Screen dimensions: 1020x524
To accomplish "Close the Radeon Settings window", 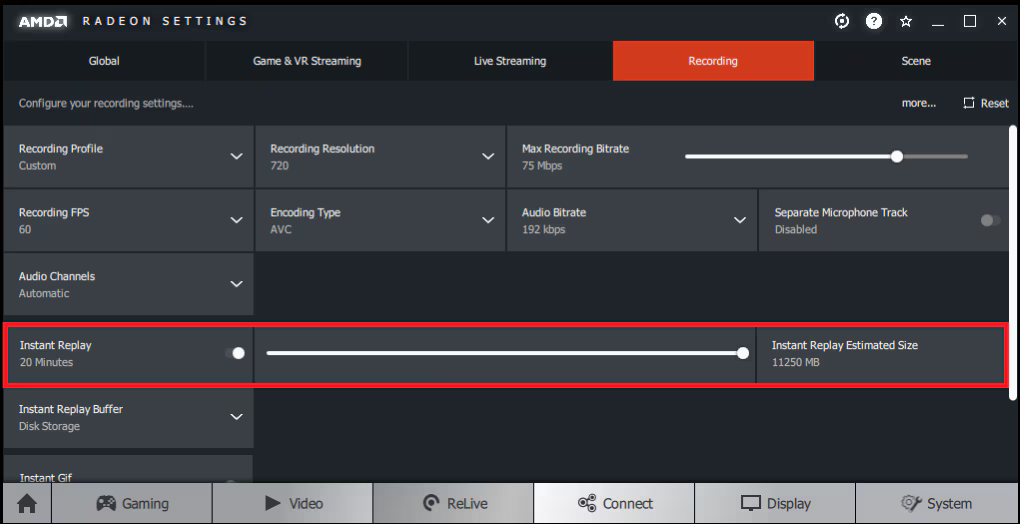I will 1002,21.
